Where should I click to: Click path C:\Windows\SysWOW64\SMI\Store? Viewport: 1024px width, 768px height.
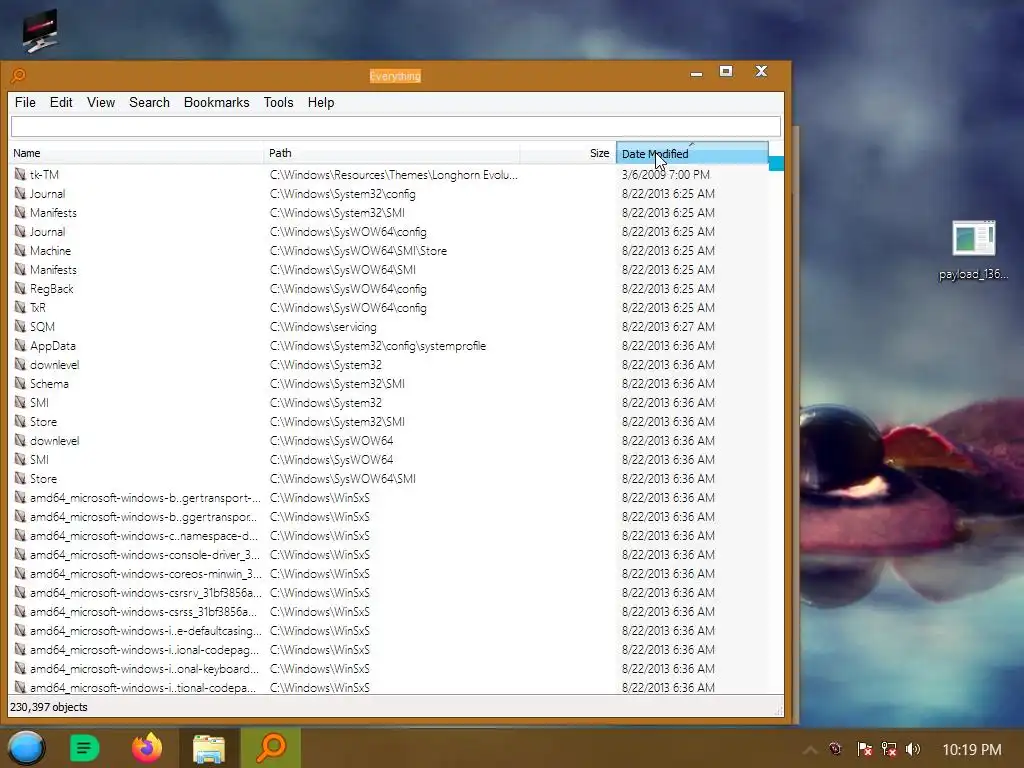359,251
